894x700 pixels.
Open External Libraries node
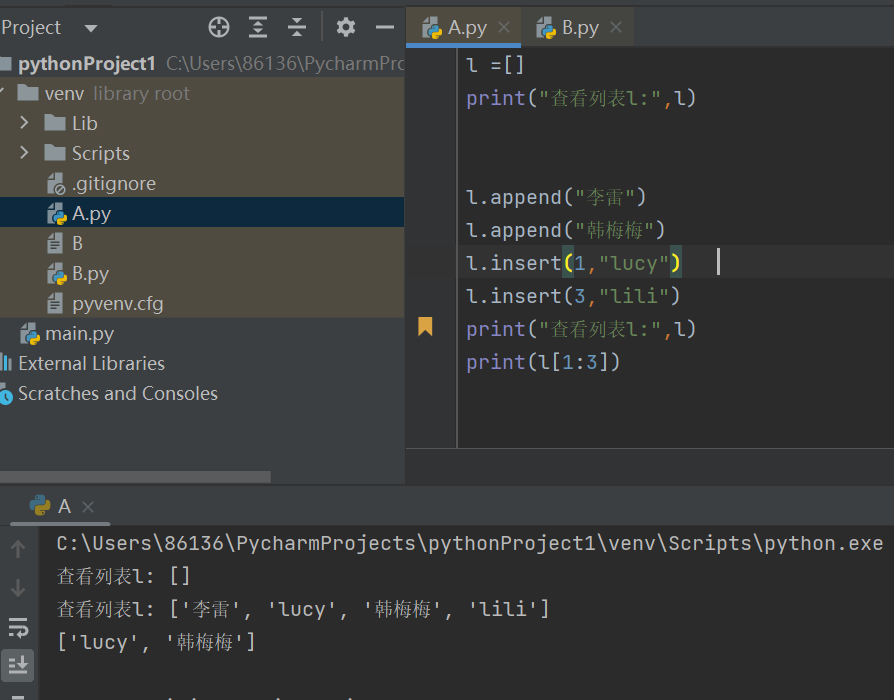pyautogui.click(x=91, y=363)
